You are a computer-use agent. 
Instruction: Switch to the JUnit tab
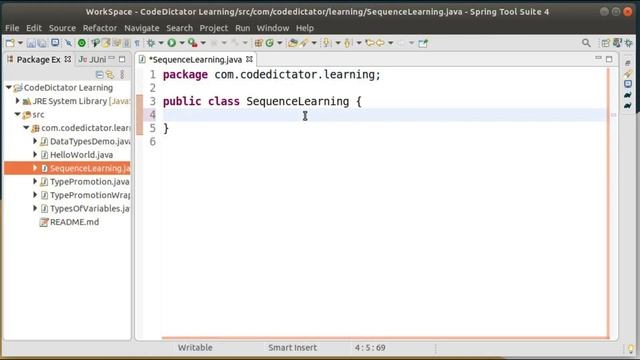93,60
